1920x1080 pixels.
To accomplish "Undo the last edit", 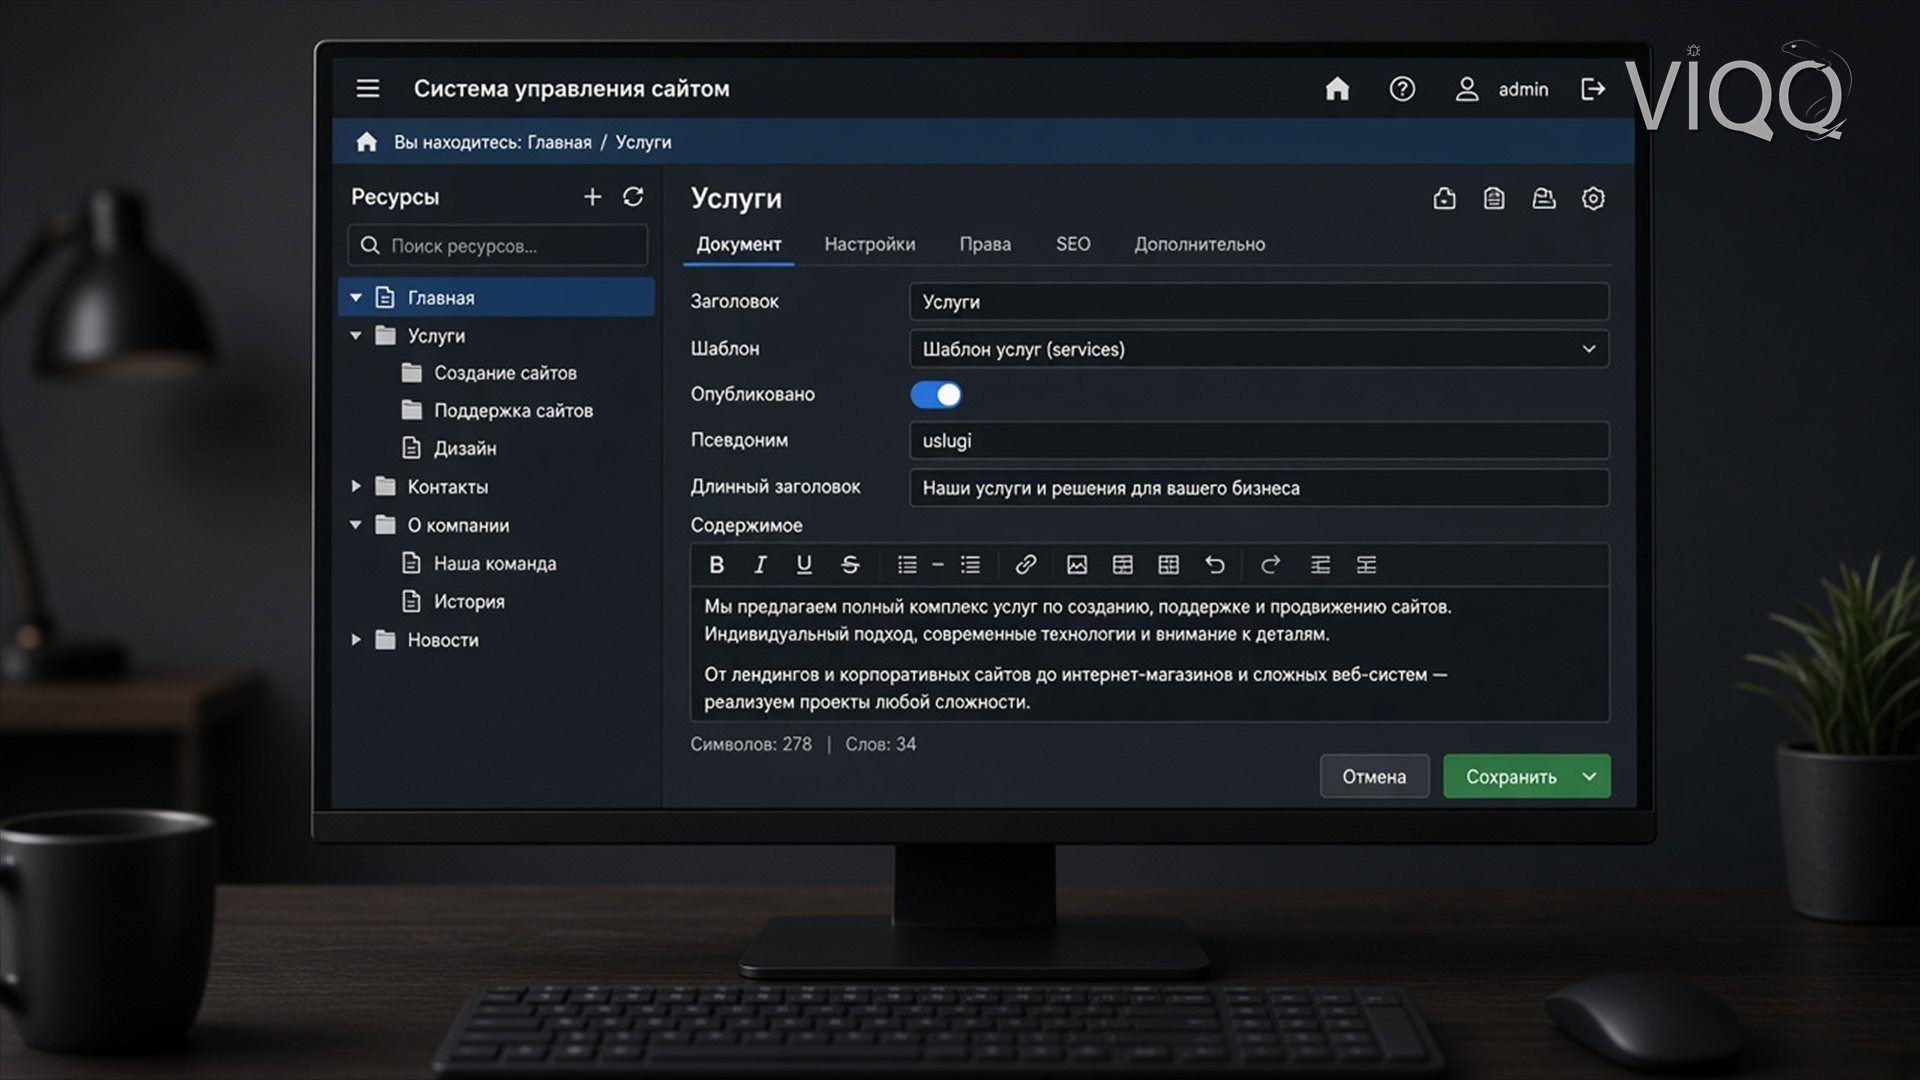I will point(1215,565).
